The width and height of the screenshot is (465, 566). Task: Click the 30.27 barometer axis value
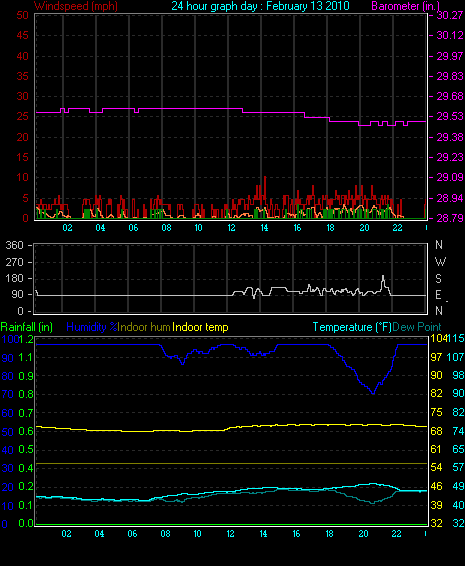[x=450, y=15]
